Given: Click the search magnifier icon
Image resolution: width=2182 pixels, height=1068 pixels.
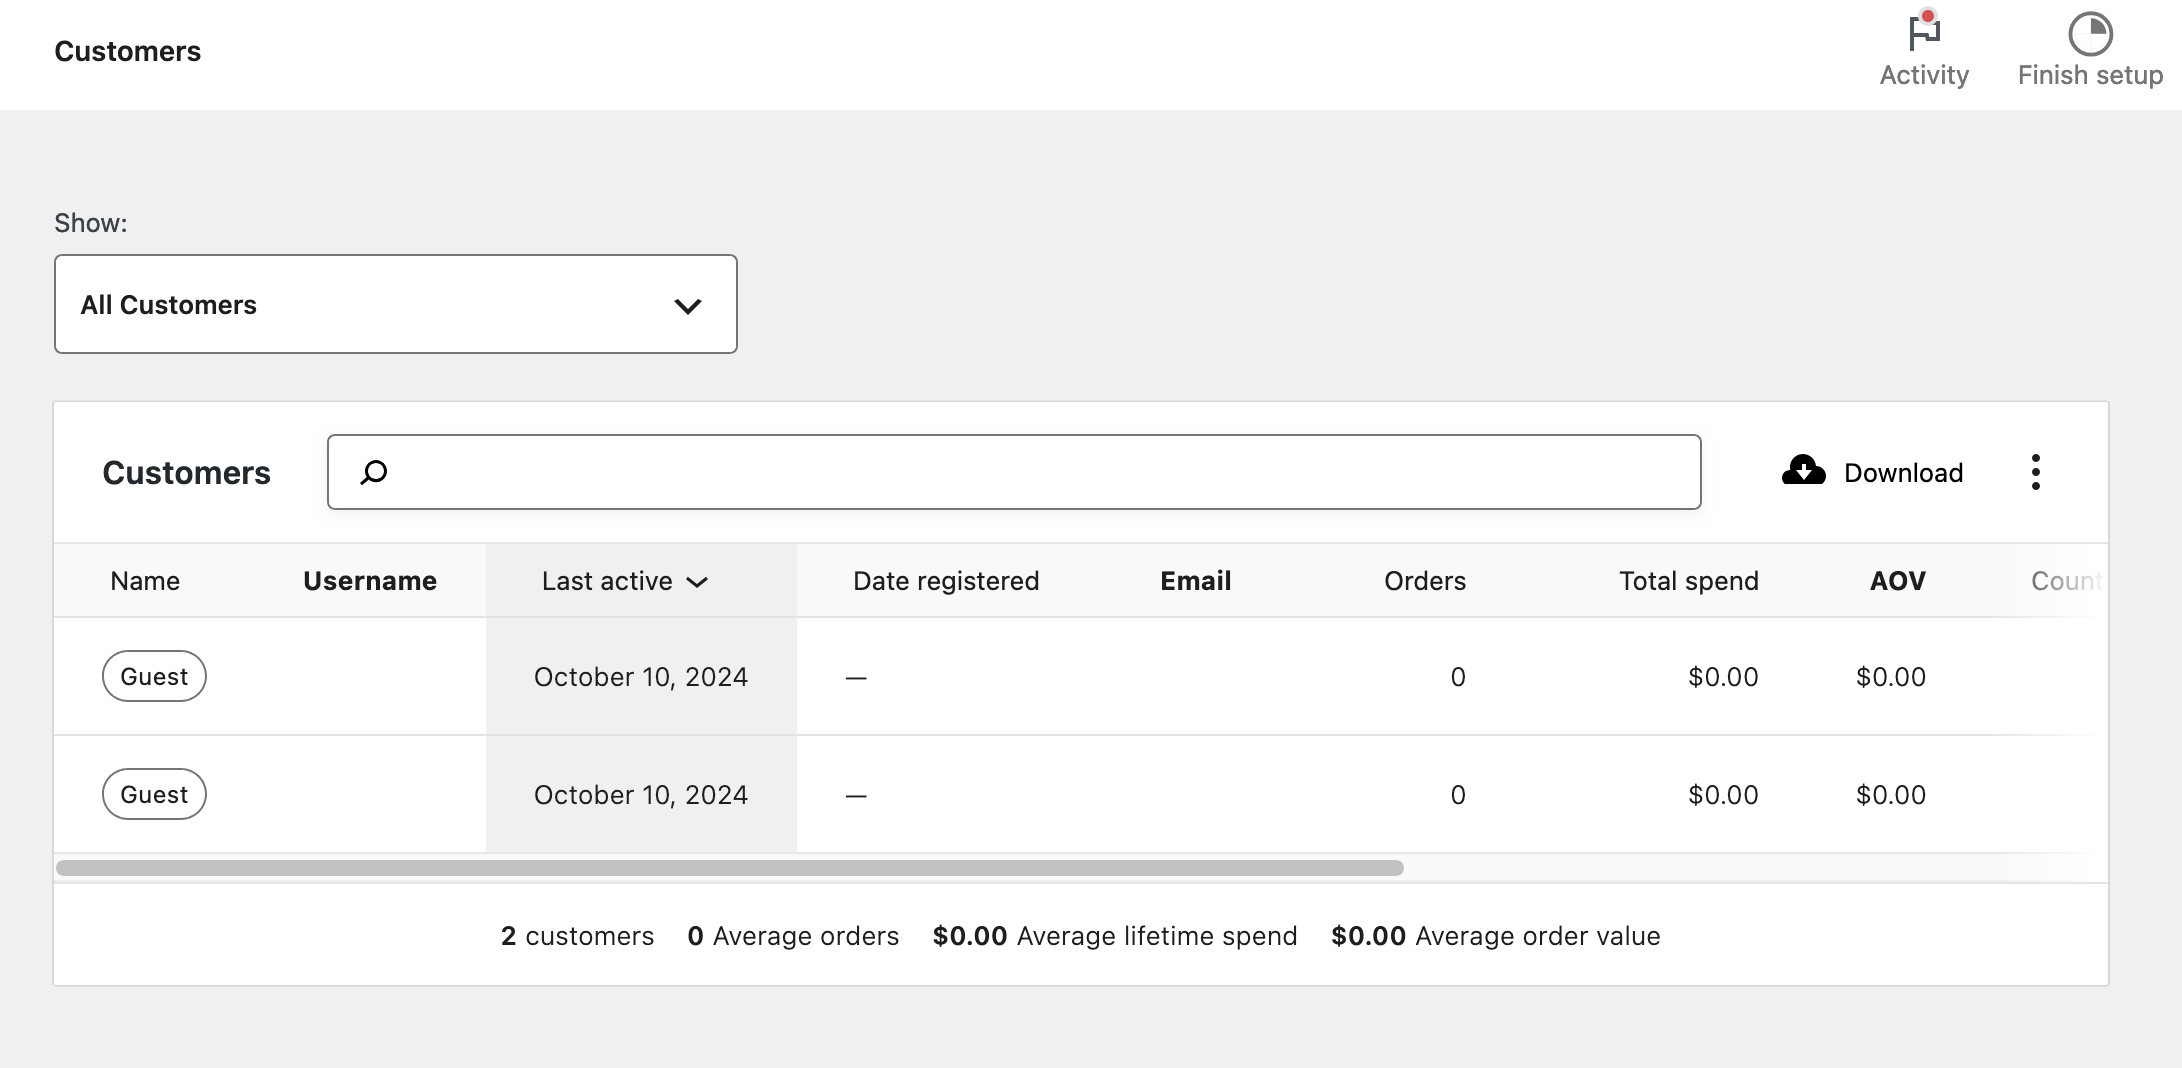Looking at the screenshot, I should 373,472.
